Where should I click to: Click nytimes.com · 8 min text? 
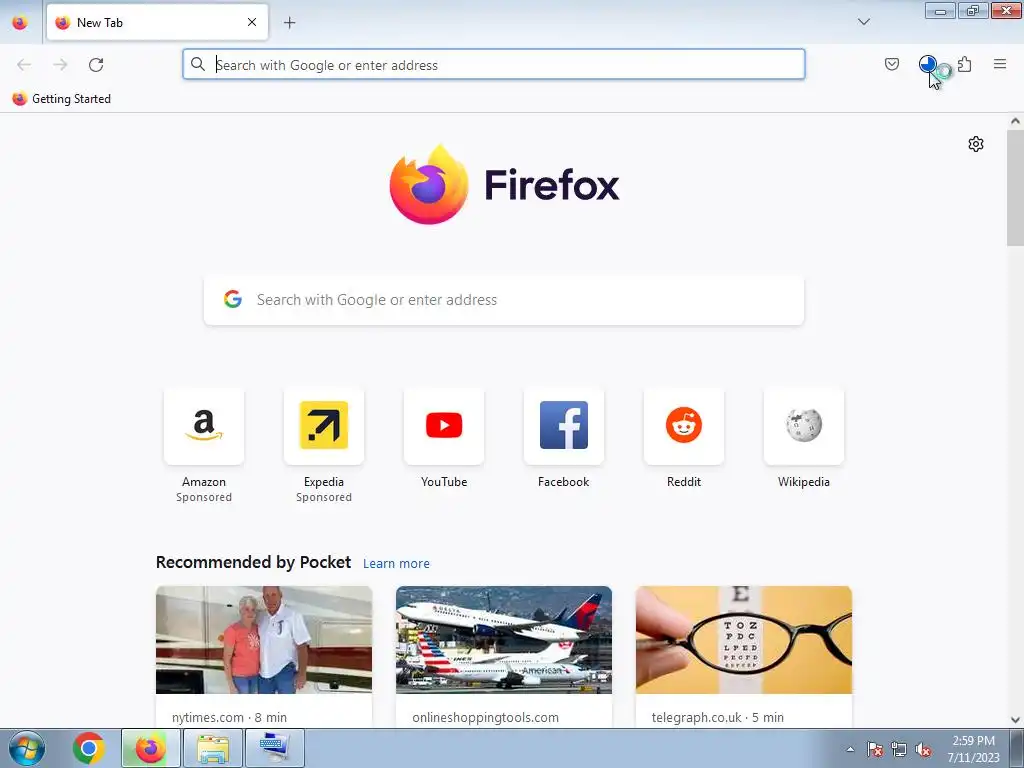coord(229,717)
